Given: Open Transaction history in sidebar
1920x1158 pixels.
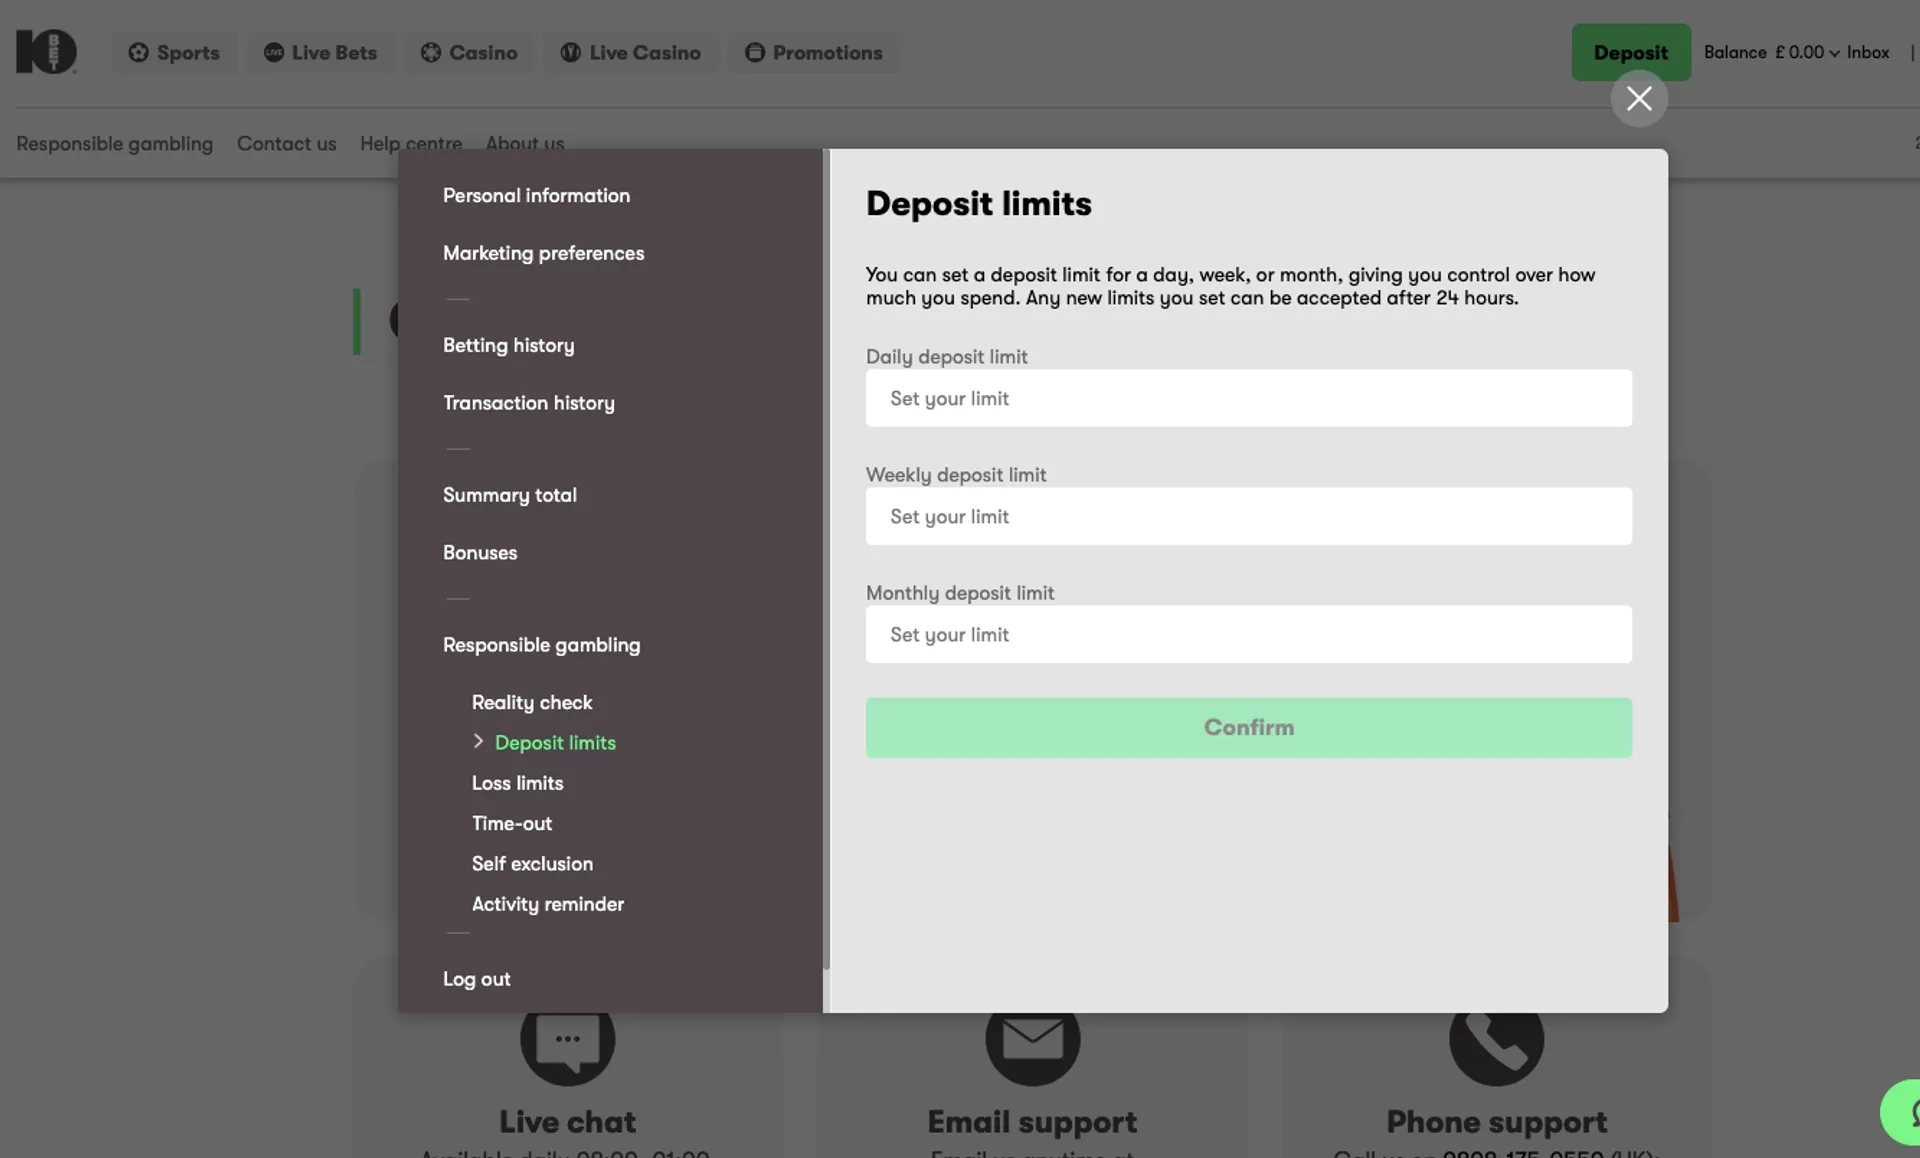Looking at the screenshot, I should [528, 403].
